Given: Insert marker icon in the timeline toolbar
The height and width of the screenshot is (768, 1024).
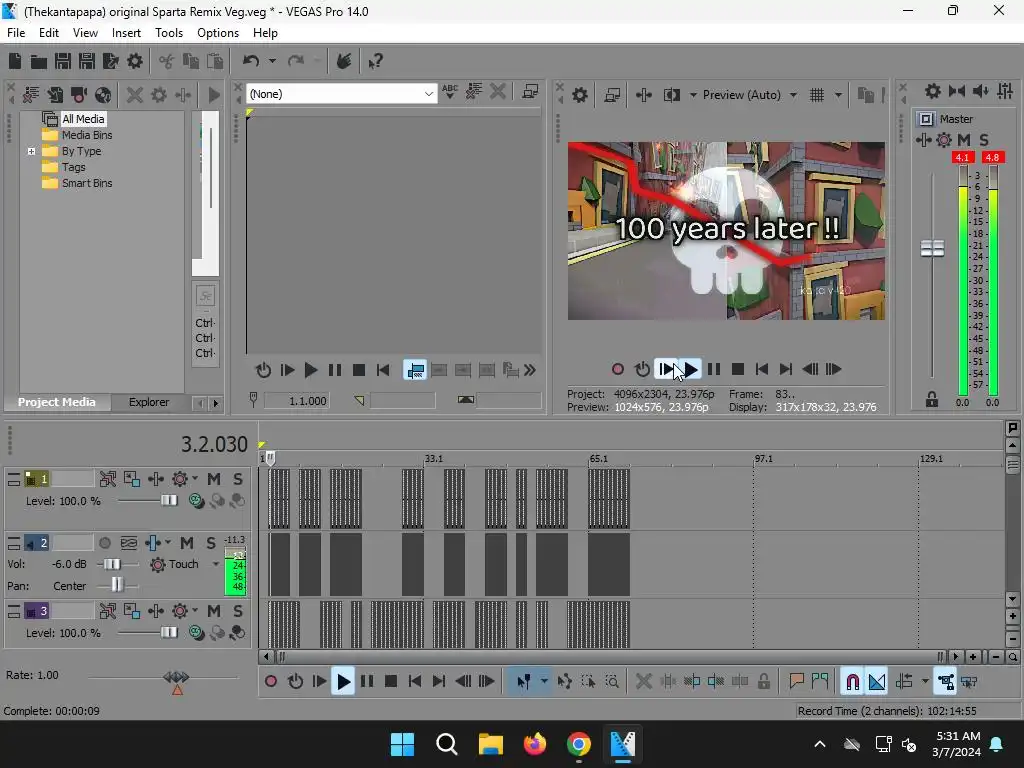Looking at the screenshot, I should (796, 682).
